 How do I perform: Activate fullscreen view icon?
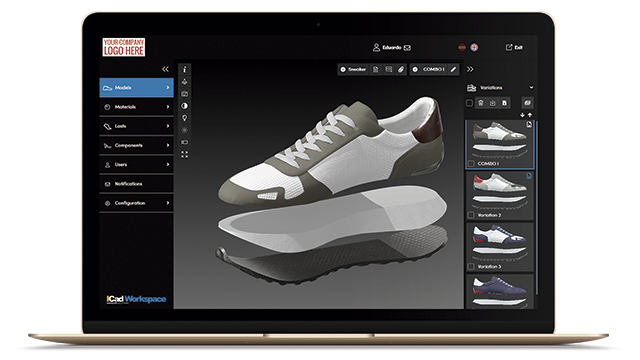pyautogui.click(x=184, y=155)
